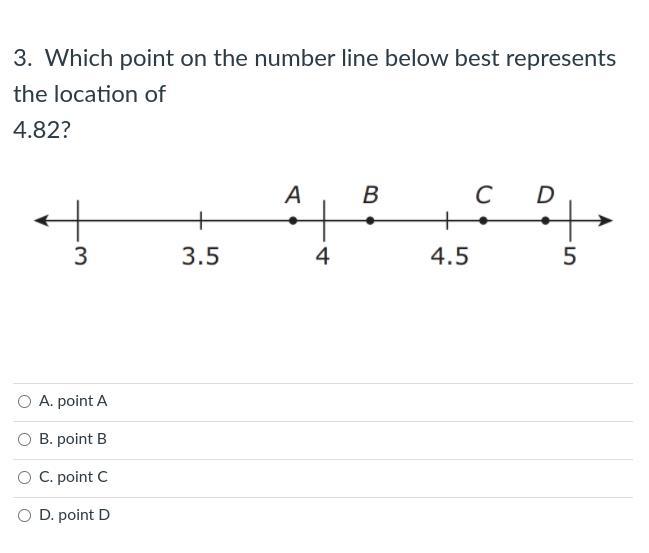Click the 3.5 label under the number line
Viewport: 649px width, 553px height.
click(x=200, y=256)
